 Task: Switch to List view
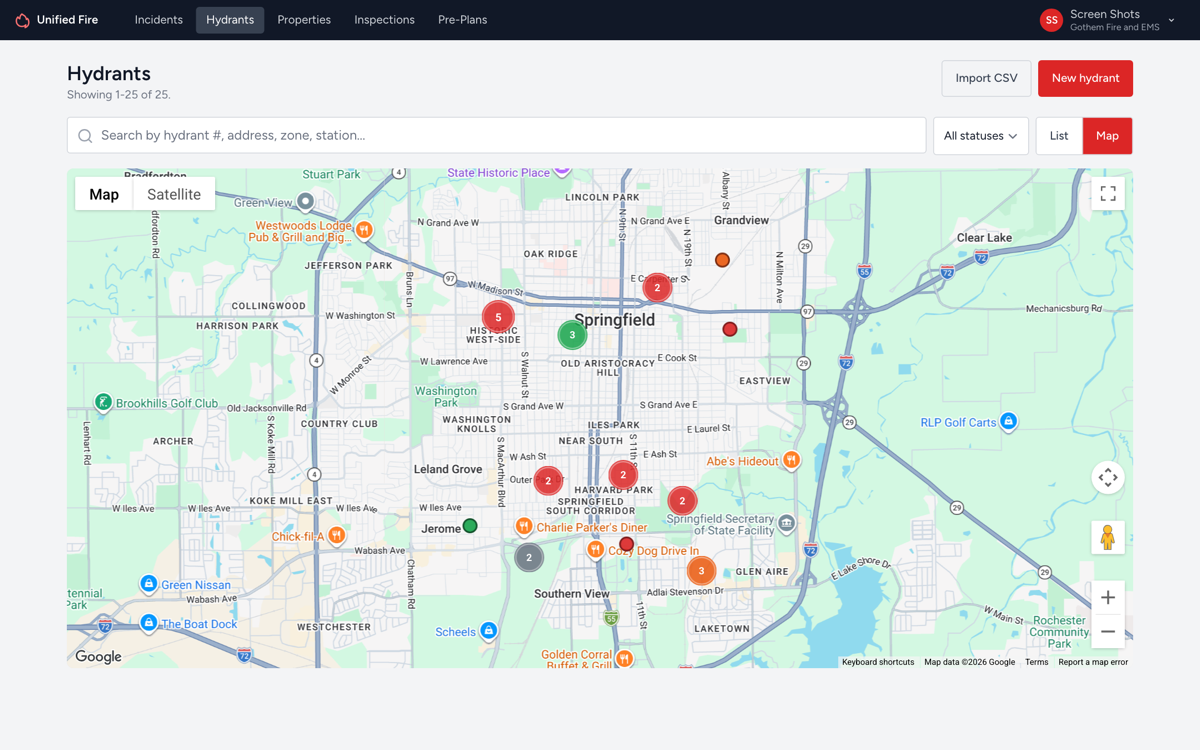1059,136
